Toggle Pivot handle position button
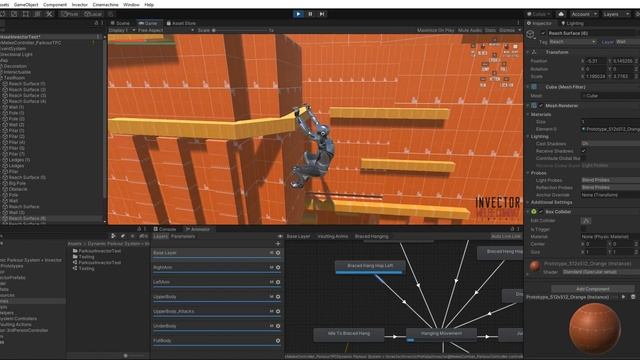Screen dimensions: 640x360 [x=70, y=14]
